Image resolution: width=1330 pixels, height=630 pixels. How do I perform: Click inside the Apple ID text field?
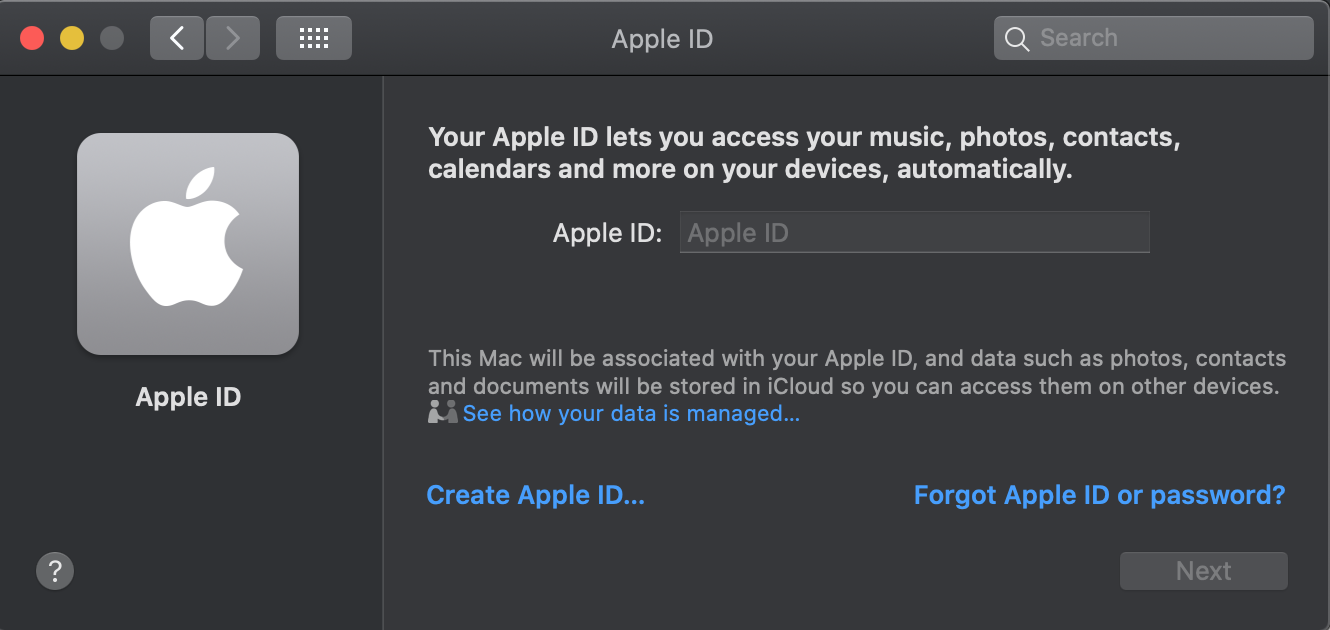tap(913, 231)
